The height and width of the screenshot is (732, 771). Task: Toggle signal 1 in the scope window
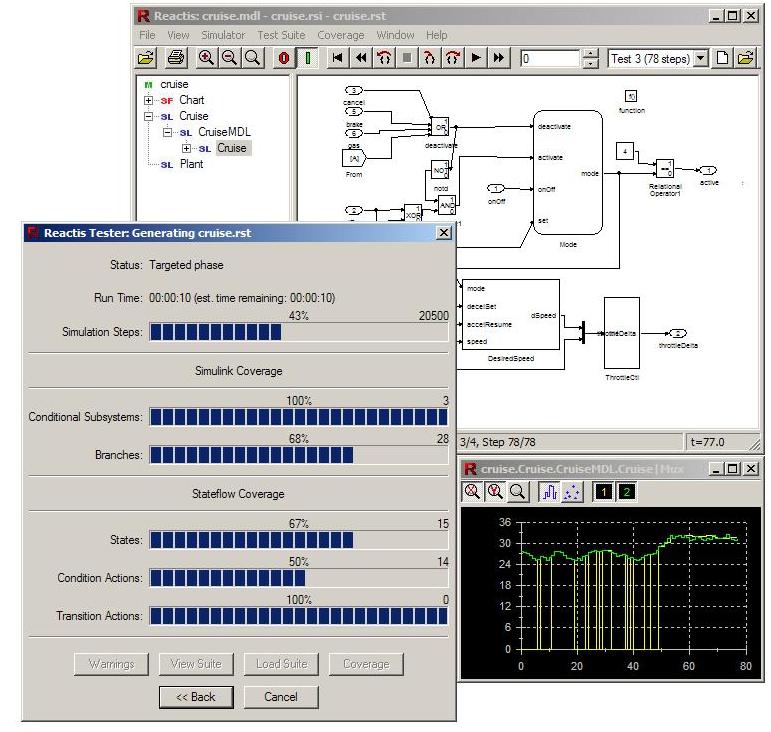pyautogui.click(x=603, y=492)
